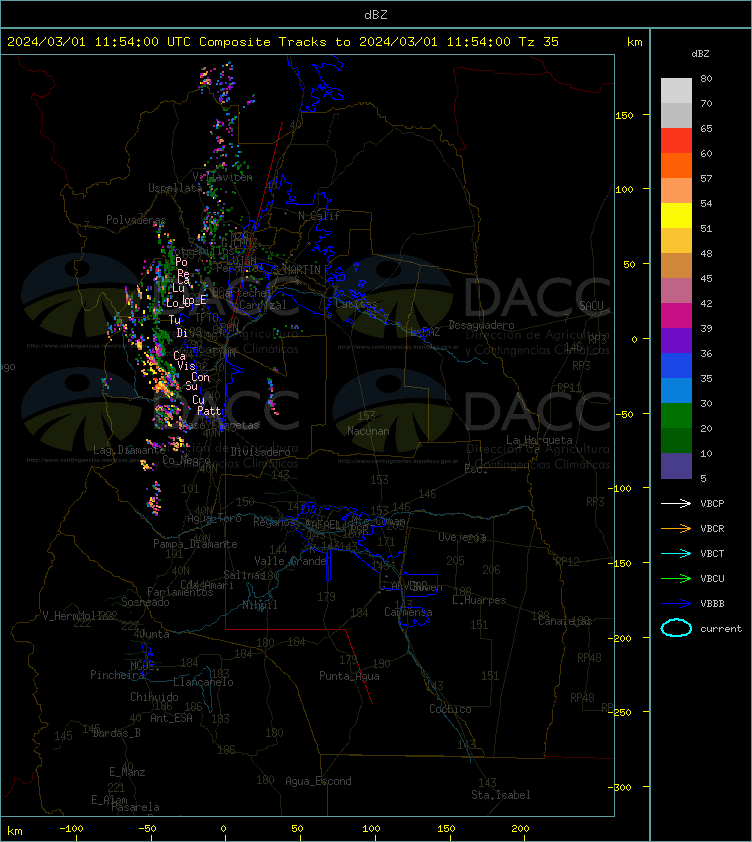The height and width of the screenshot is (842, 752).
Task: Click the 'Llancanelo' map label
Action: click(x=203, y=682)
